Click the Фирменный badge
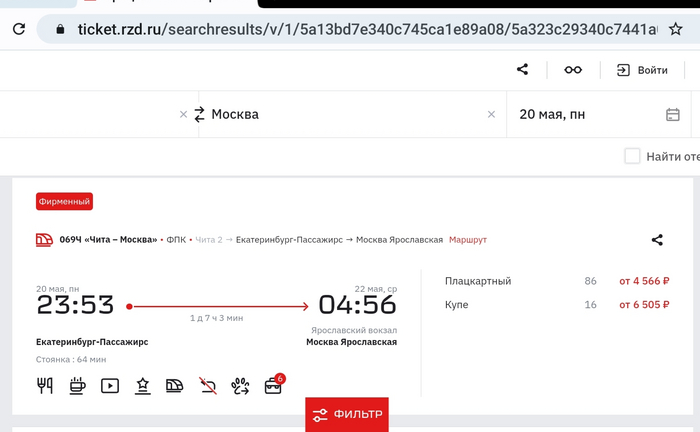Screen dimensions: 700x432 [x=64, y=201]
